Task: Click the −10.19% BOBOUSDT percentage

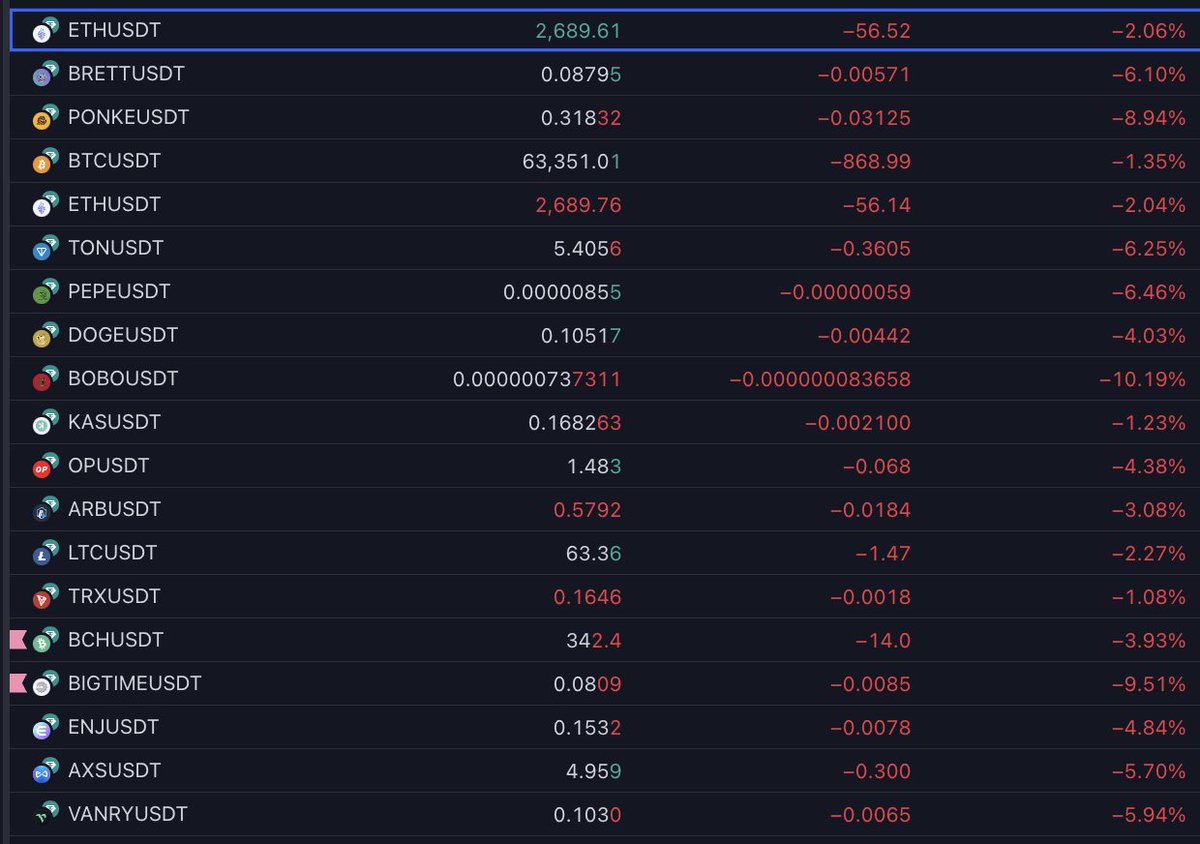Action: [1142, 379]
